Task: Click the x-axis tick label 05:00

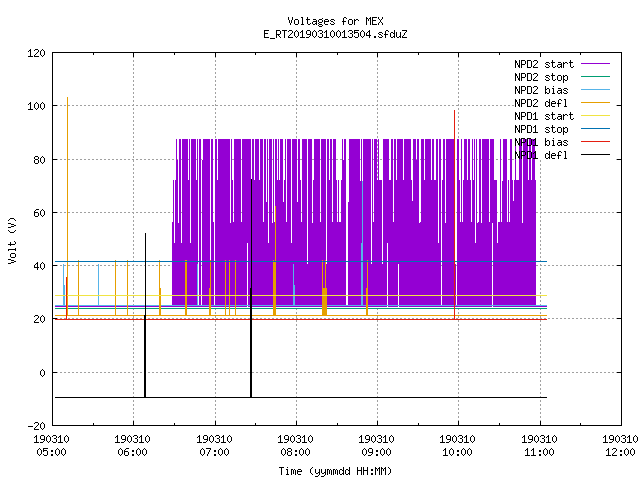Action: [51, 452]
